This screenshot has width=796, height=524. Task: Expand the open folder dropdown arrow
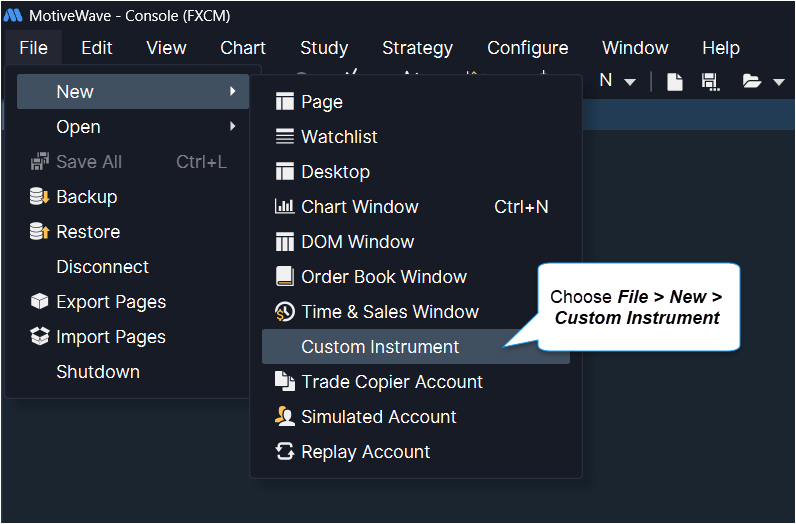point(779,82)
